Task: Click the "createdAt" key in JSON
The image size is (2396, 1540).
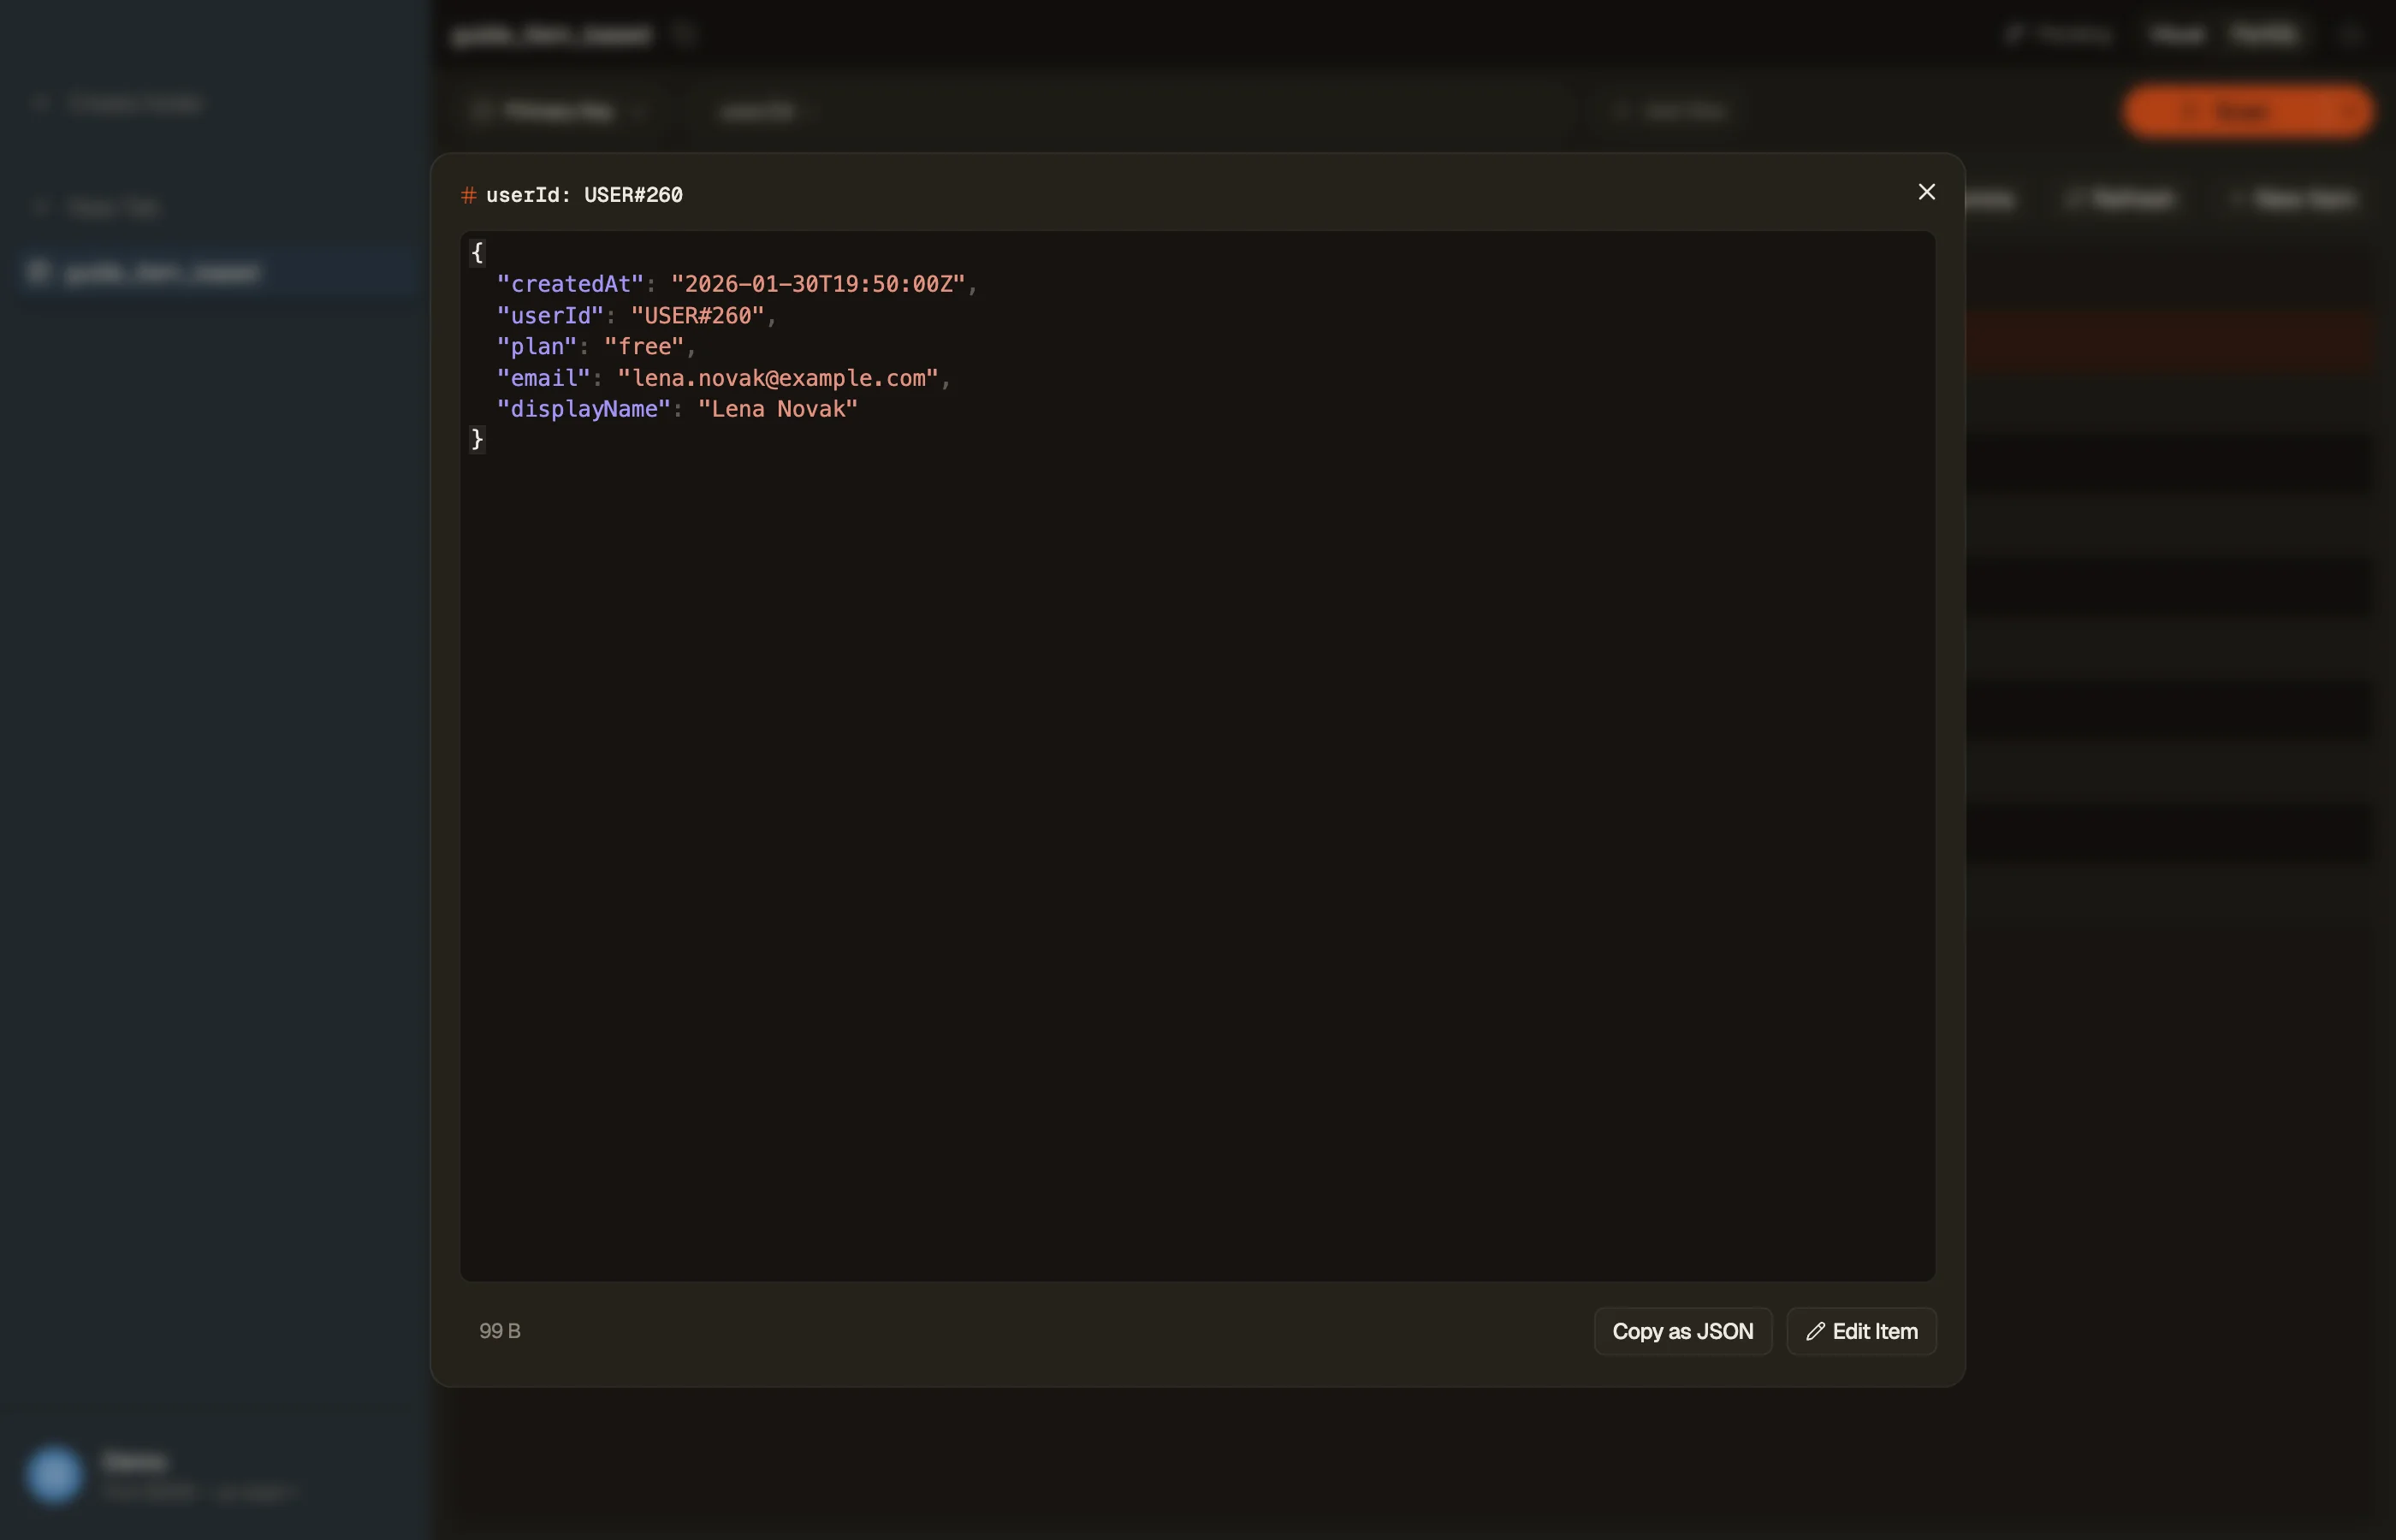Action: point(570,284)
